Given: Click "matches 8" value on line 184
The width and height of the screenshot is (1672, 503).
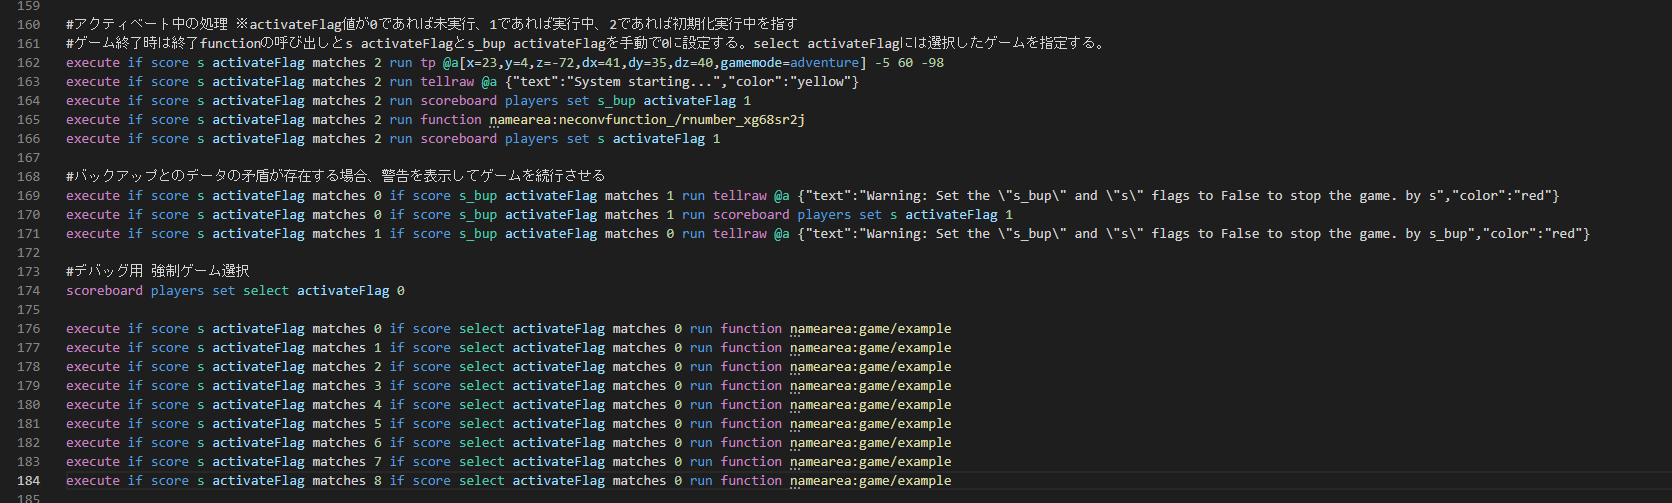Looking at the screenshot, I should click(x=347, y=481).
